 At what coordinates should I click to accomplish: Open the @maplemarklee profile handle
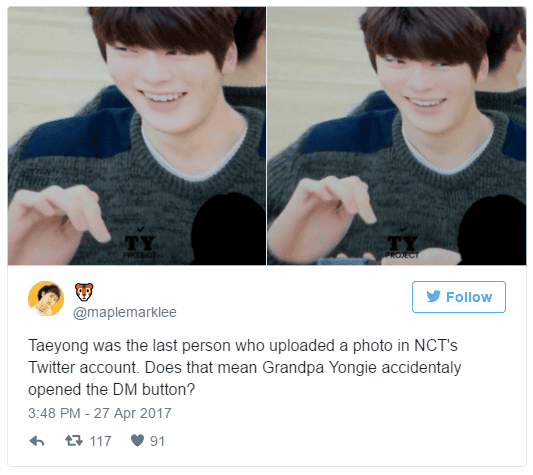pyautogui.click(x=125, y=312)
